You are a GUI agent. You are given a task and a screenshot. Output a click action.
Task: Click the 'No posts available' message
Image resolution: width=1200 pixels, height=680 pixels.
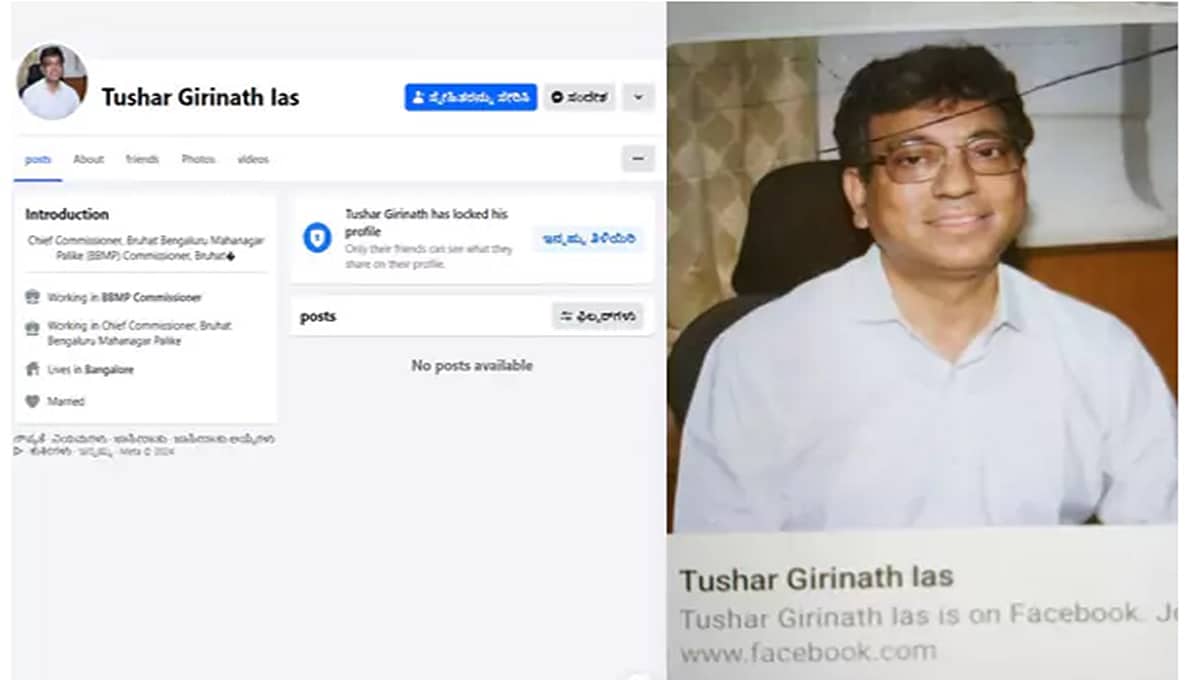472,366
